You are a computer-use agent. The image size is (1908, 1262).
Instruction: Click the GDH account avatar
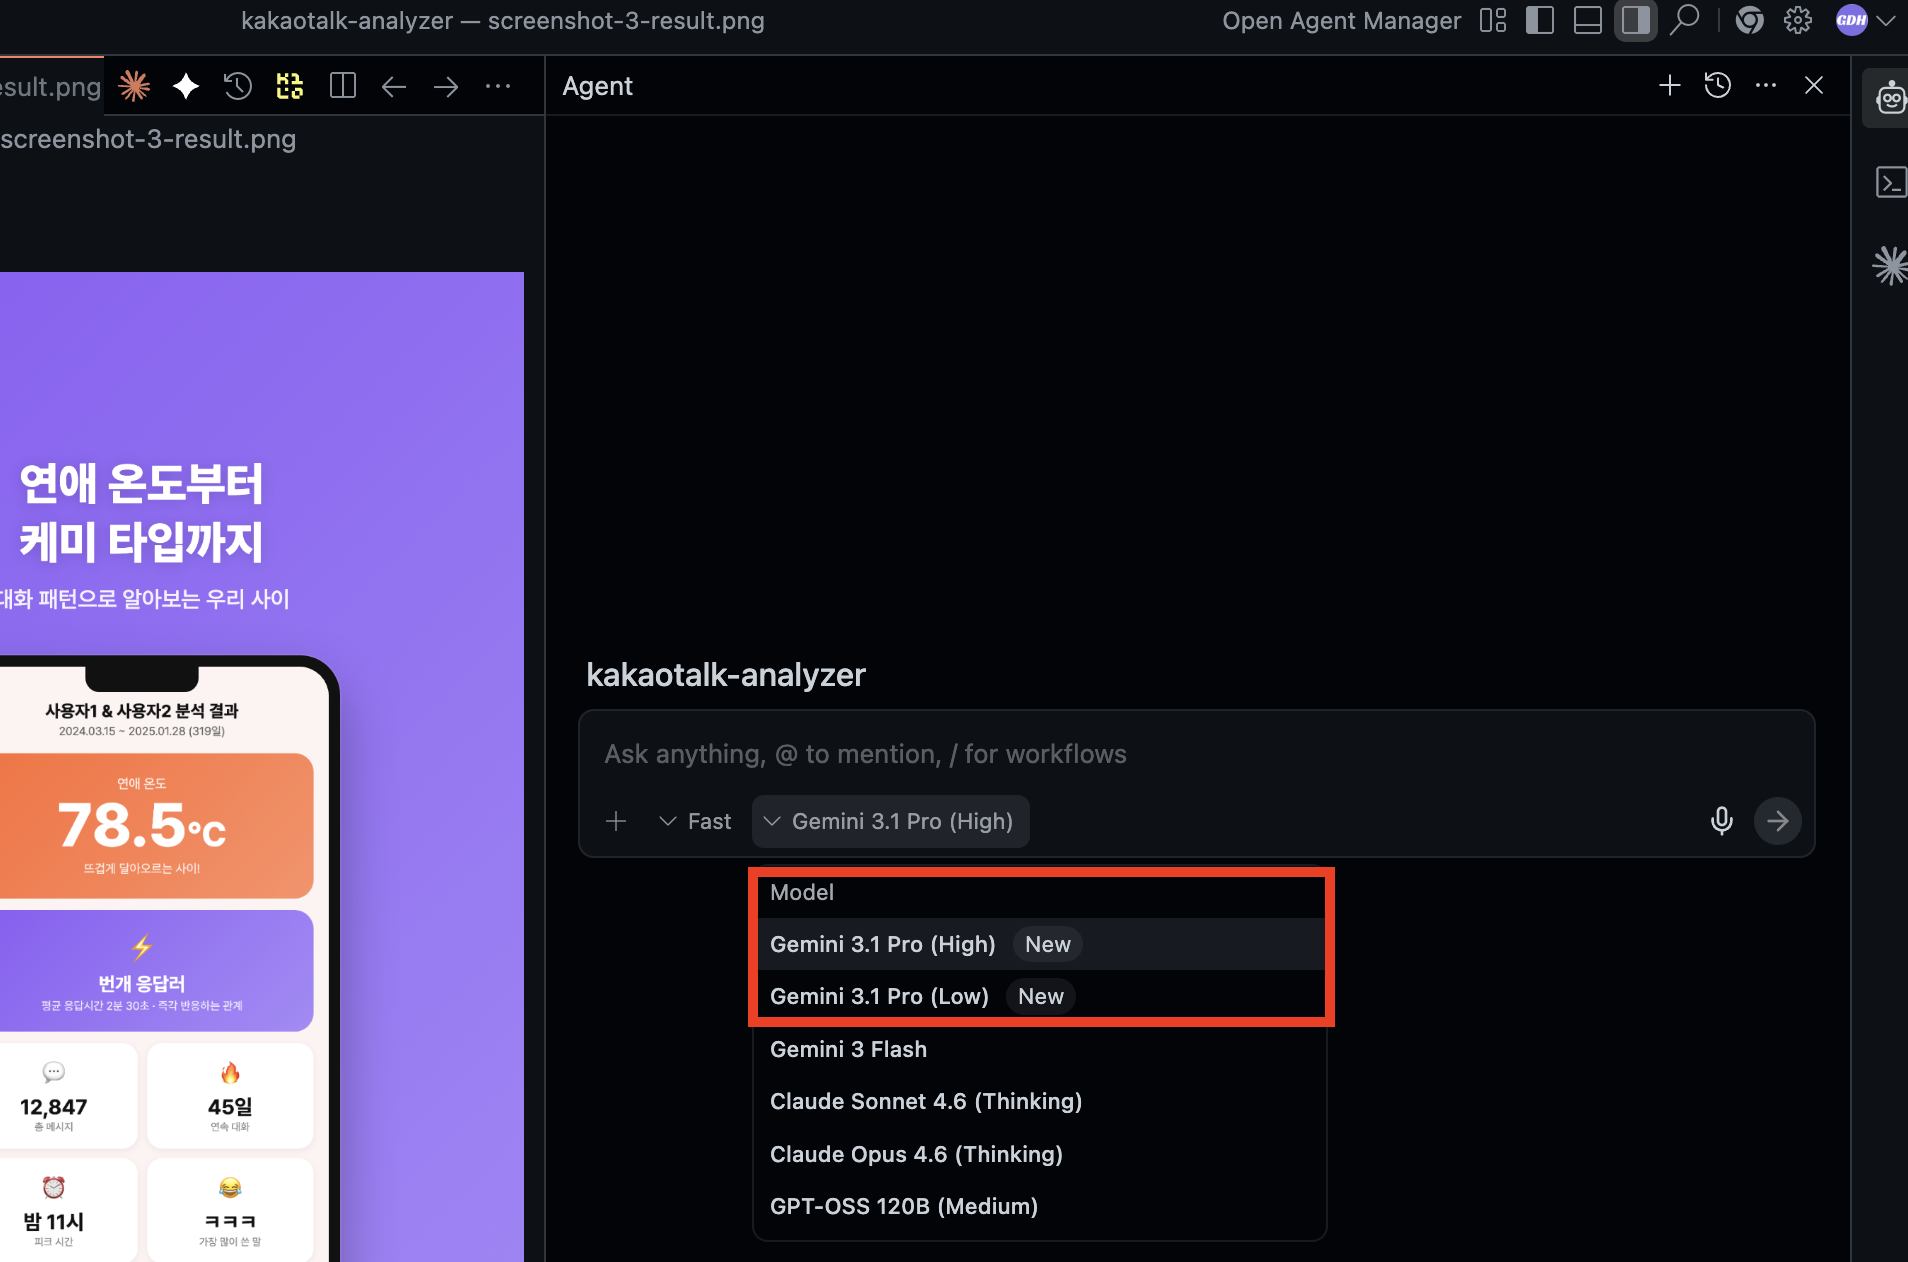[1852, 20]
